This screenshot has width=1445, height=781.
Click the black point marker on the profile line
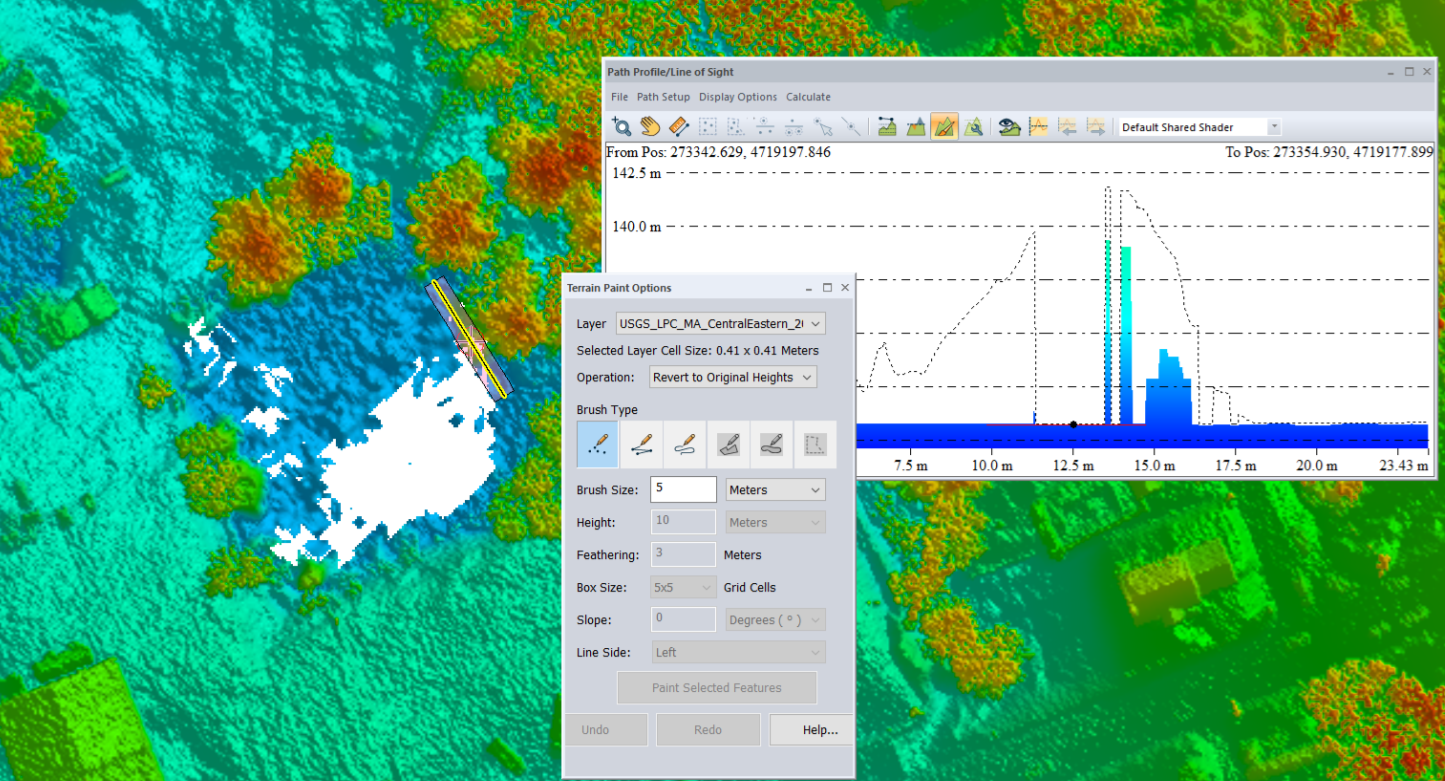tap(1073, 424)
